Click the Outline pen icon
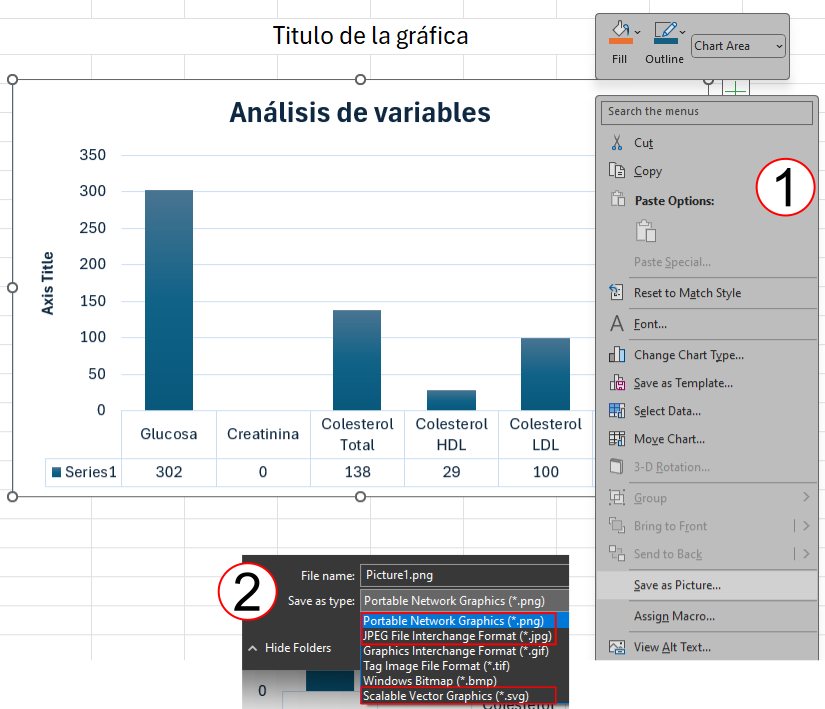Screen dimensions: 825x709 (664, 33)
